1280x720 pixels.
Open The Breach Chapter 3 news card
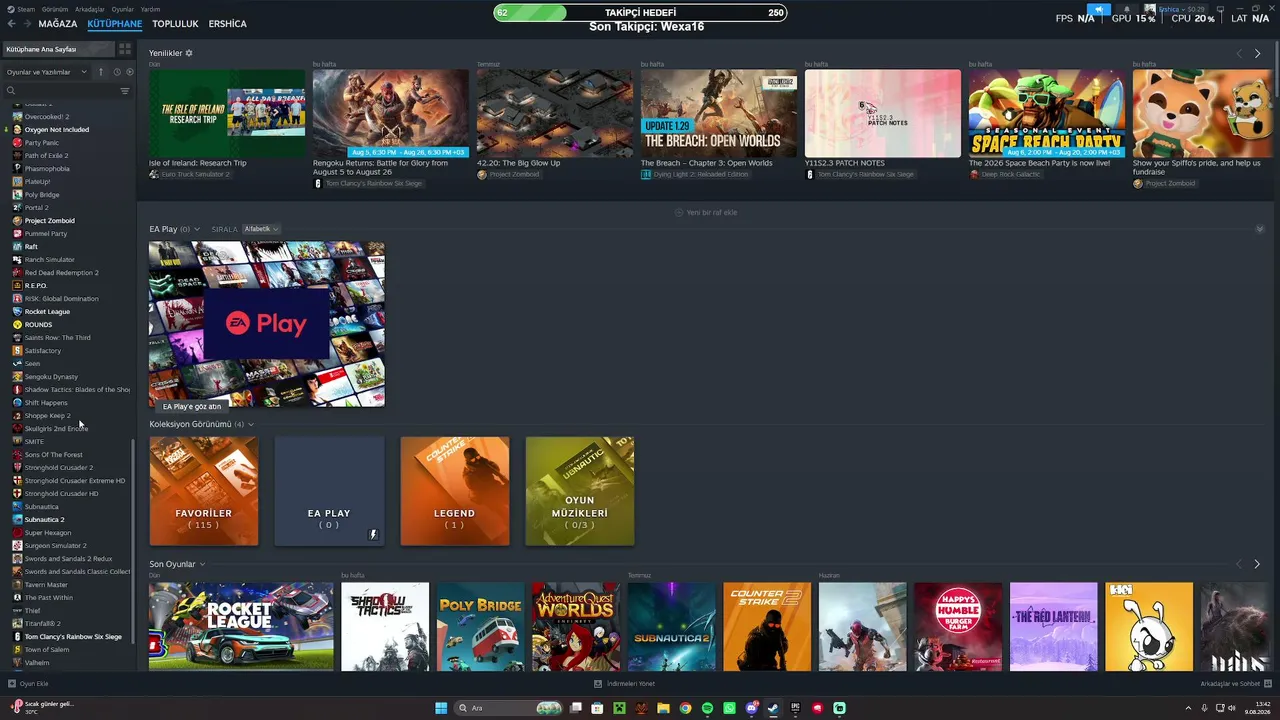click(719, 113)
